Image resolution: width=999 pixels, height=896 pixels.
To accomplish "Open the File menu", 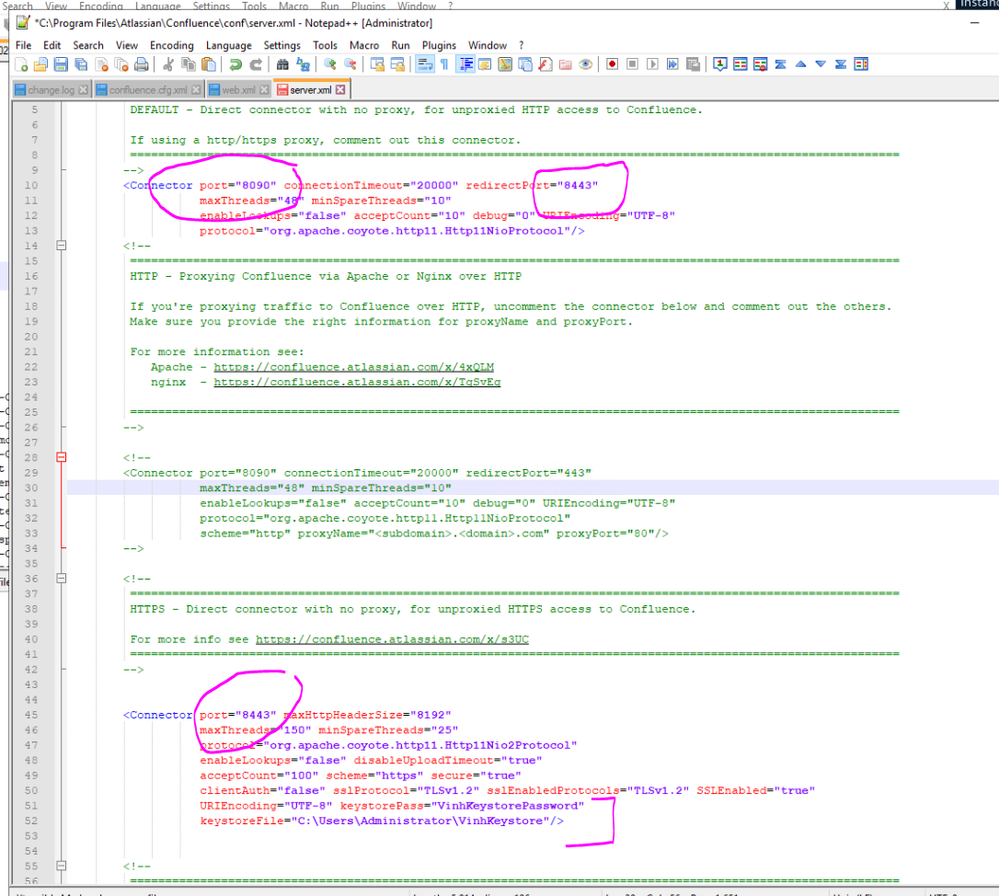I will coord(24,45).
